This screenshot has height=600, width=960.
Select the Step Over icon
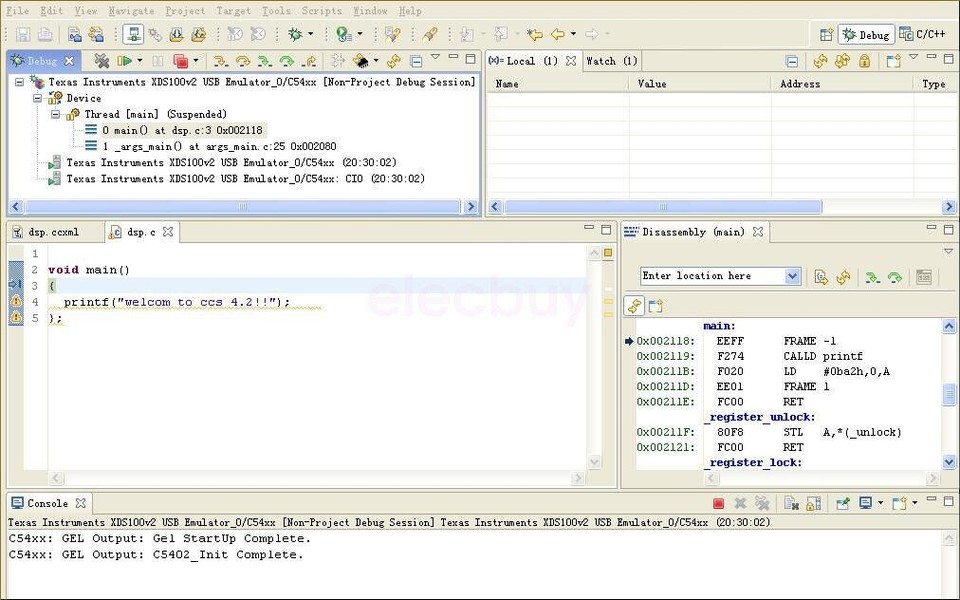pos(247,62)
